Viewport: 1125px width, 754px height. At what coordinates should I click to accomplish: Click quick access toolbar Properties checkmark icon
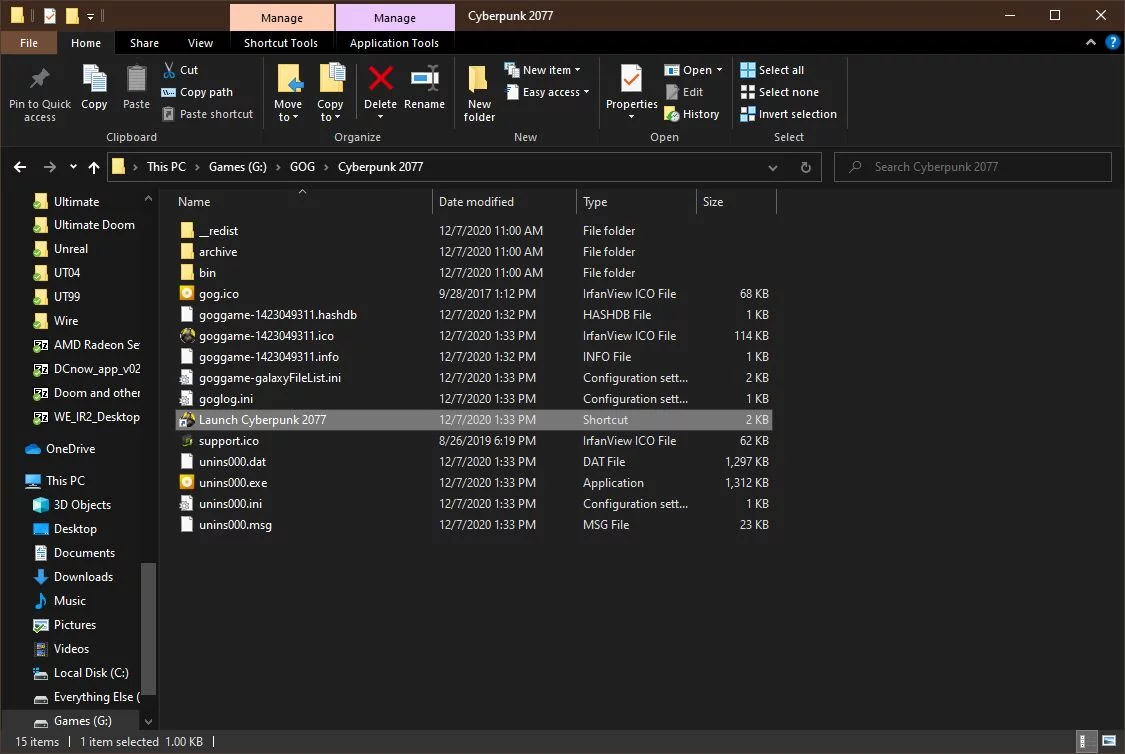click(x=50, y=15)
